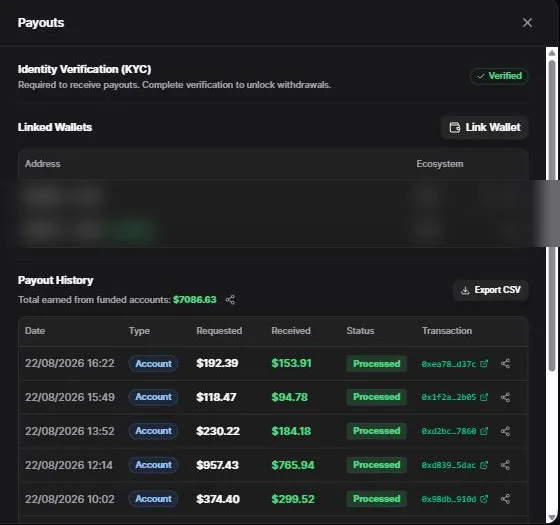Screen dimensions: 560x525
Task: Select date 22/08/2026 15:49
Action: click(x=70, y=397)
